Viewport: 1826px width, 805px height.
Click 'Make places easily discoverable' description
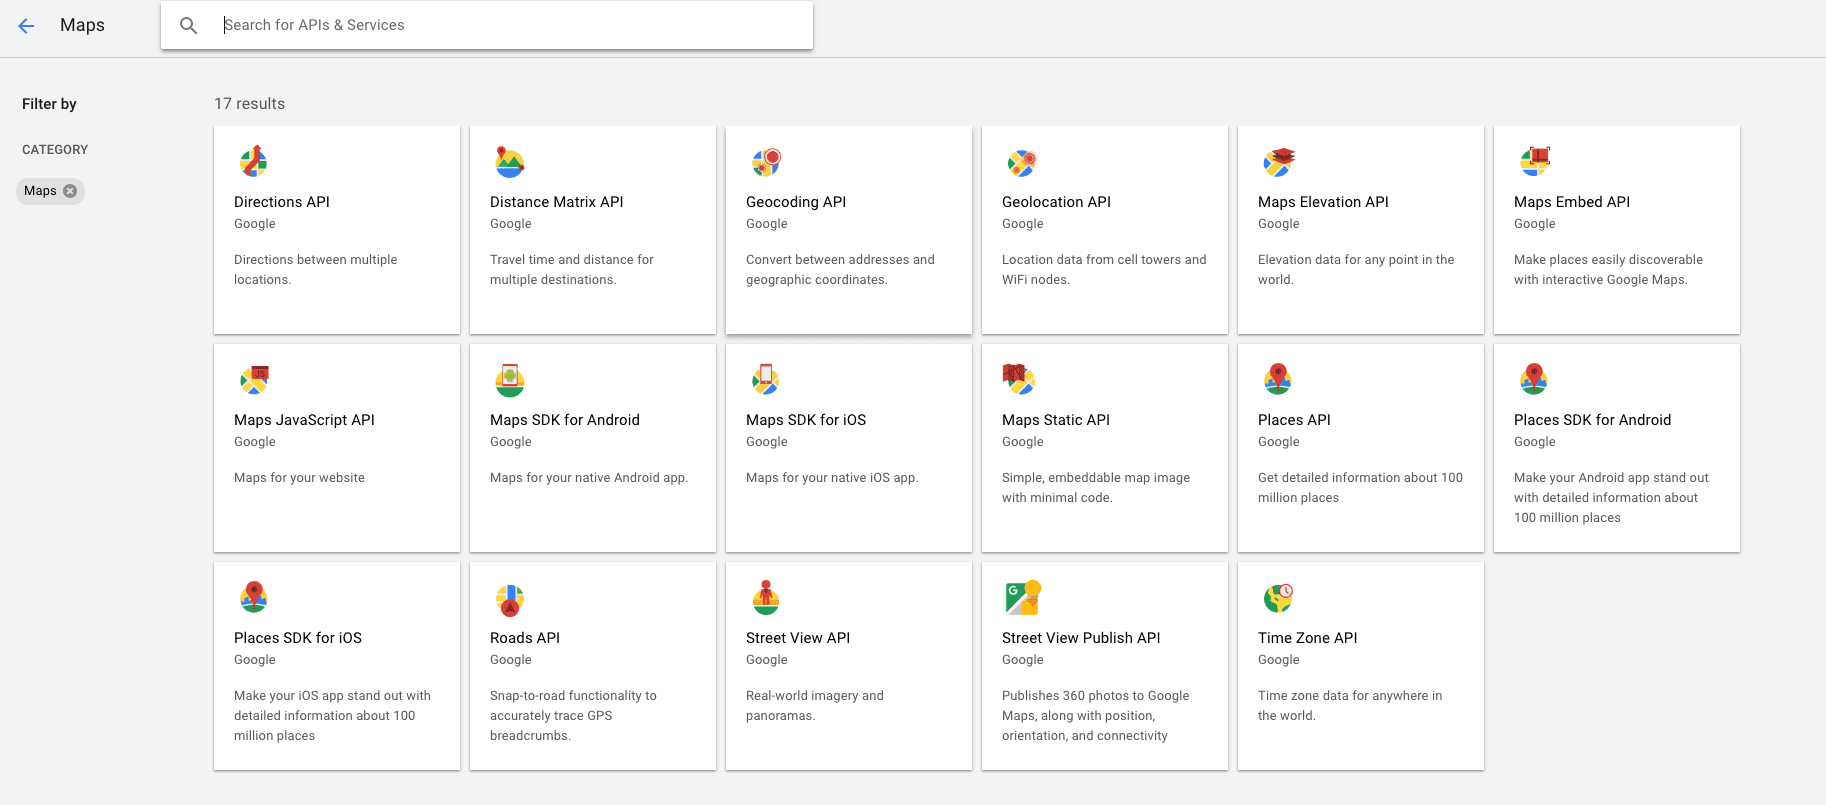[1608, 270]
